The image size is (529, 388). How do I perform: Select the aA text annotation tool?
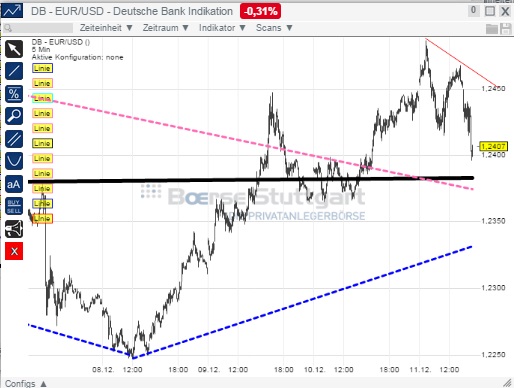tap(14, 184)
